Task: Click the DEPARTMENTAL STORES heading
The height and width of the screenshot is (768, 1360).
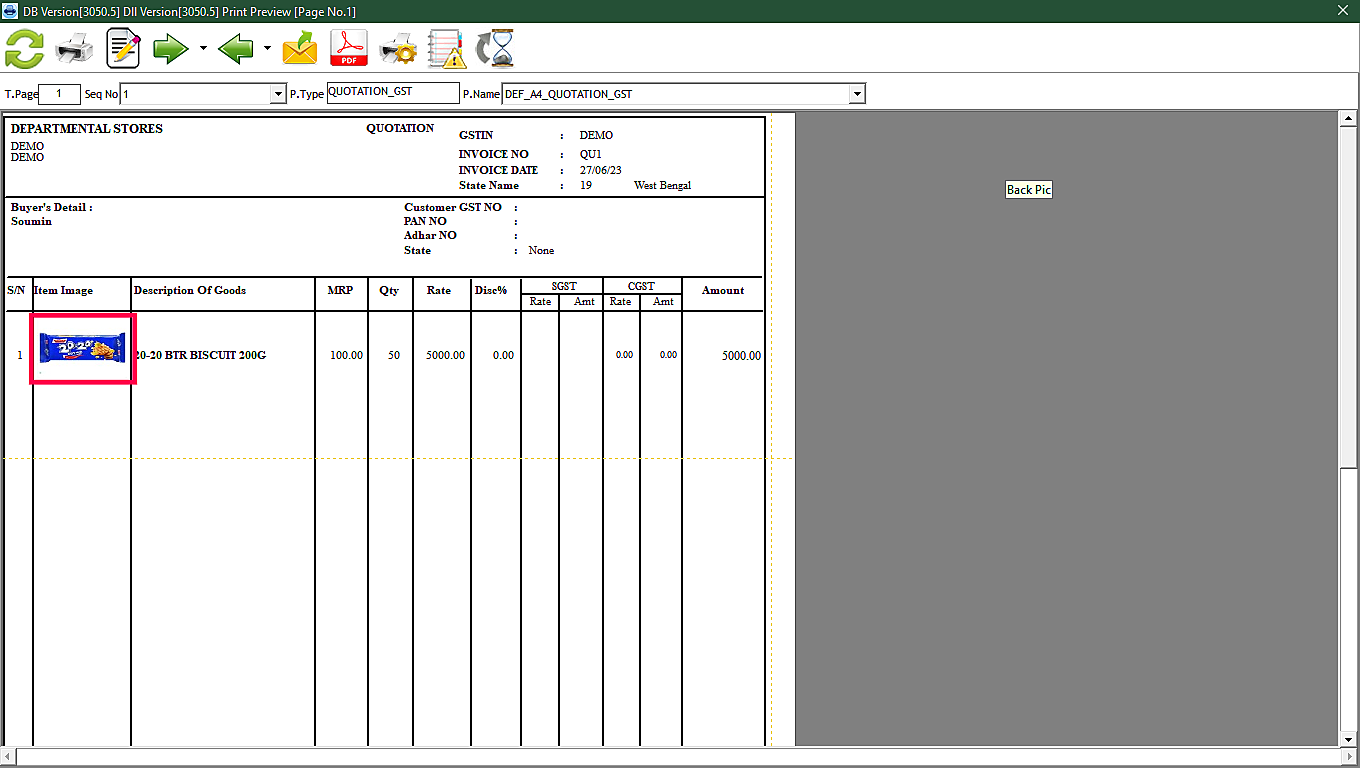Action: (87, 129)
